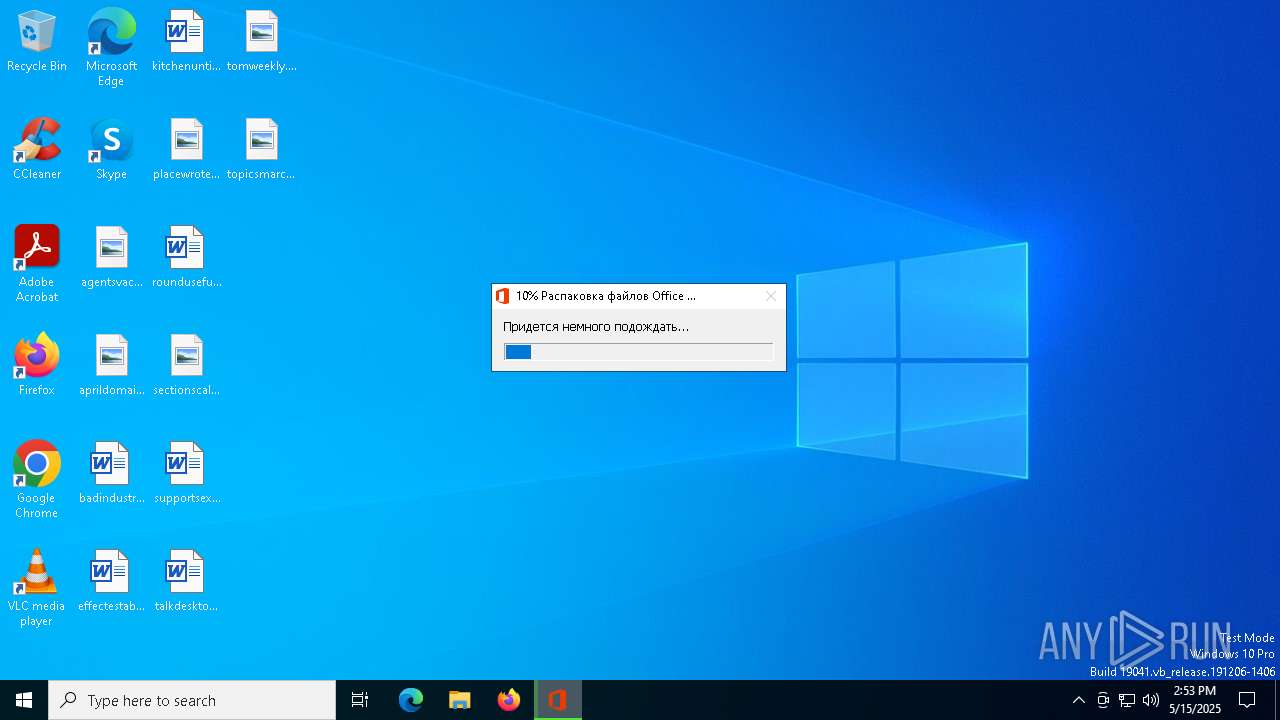Open the Windows Start menu
Viewport: 1280px width, 720px height.
point(24,700)
